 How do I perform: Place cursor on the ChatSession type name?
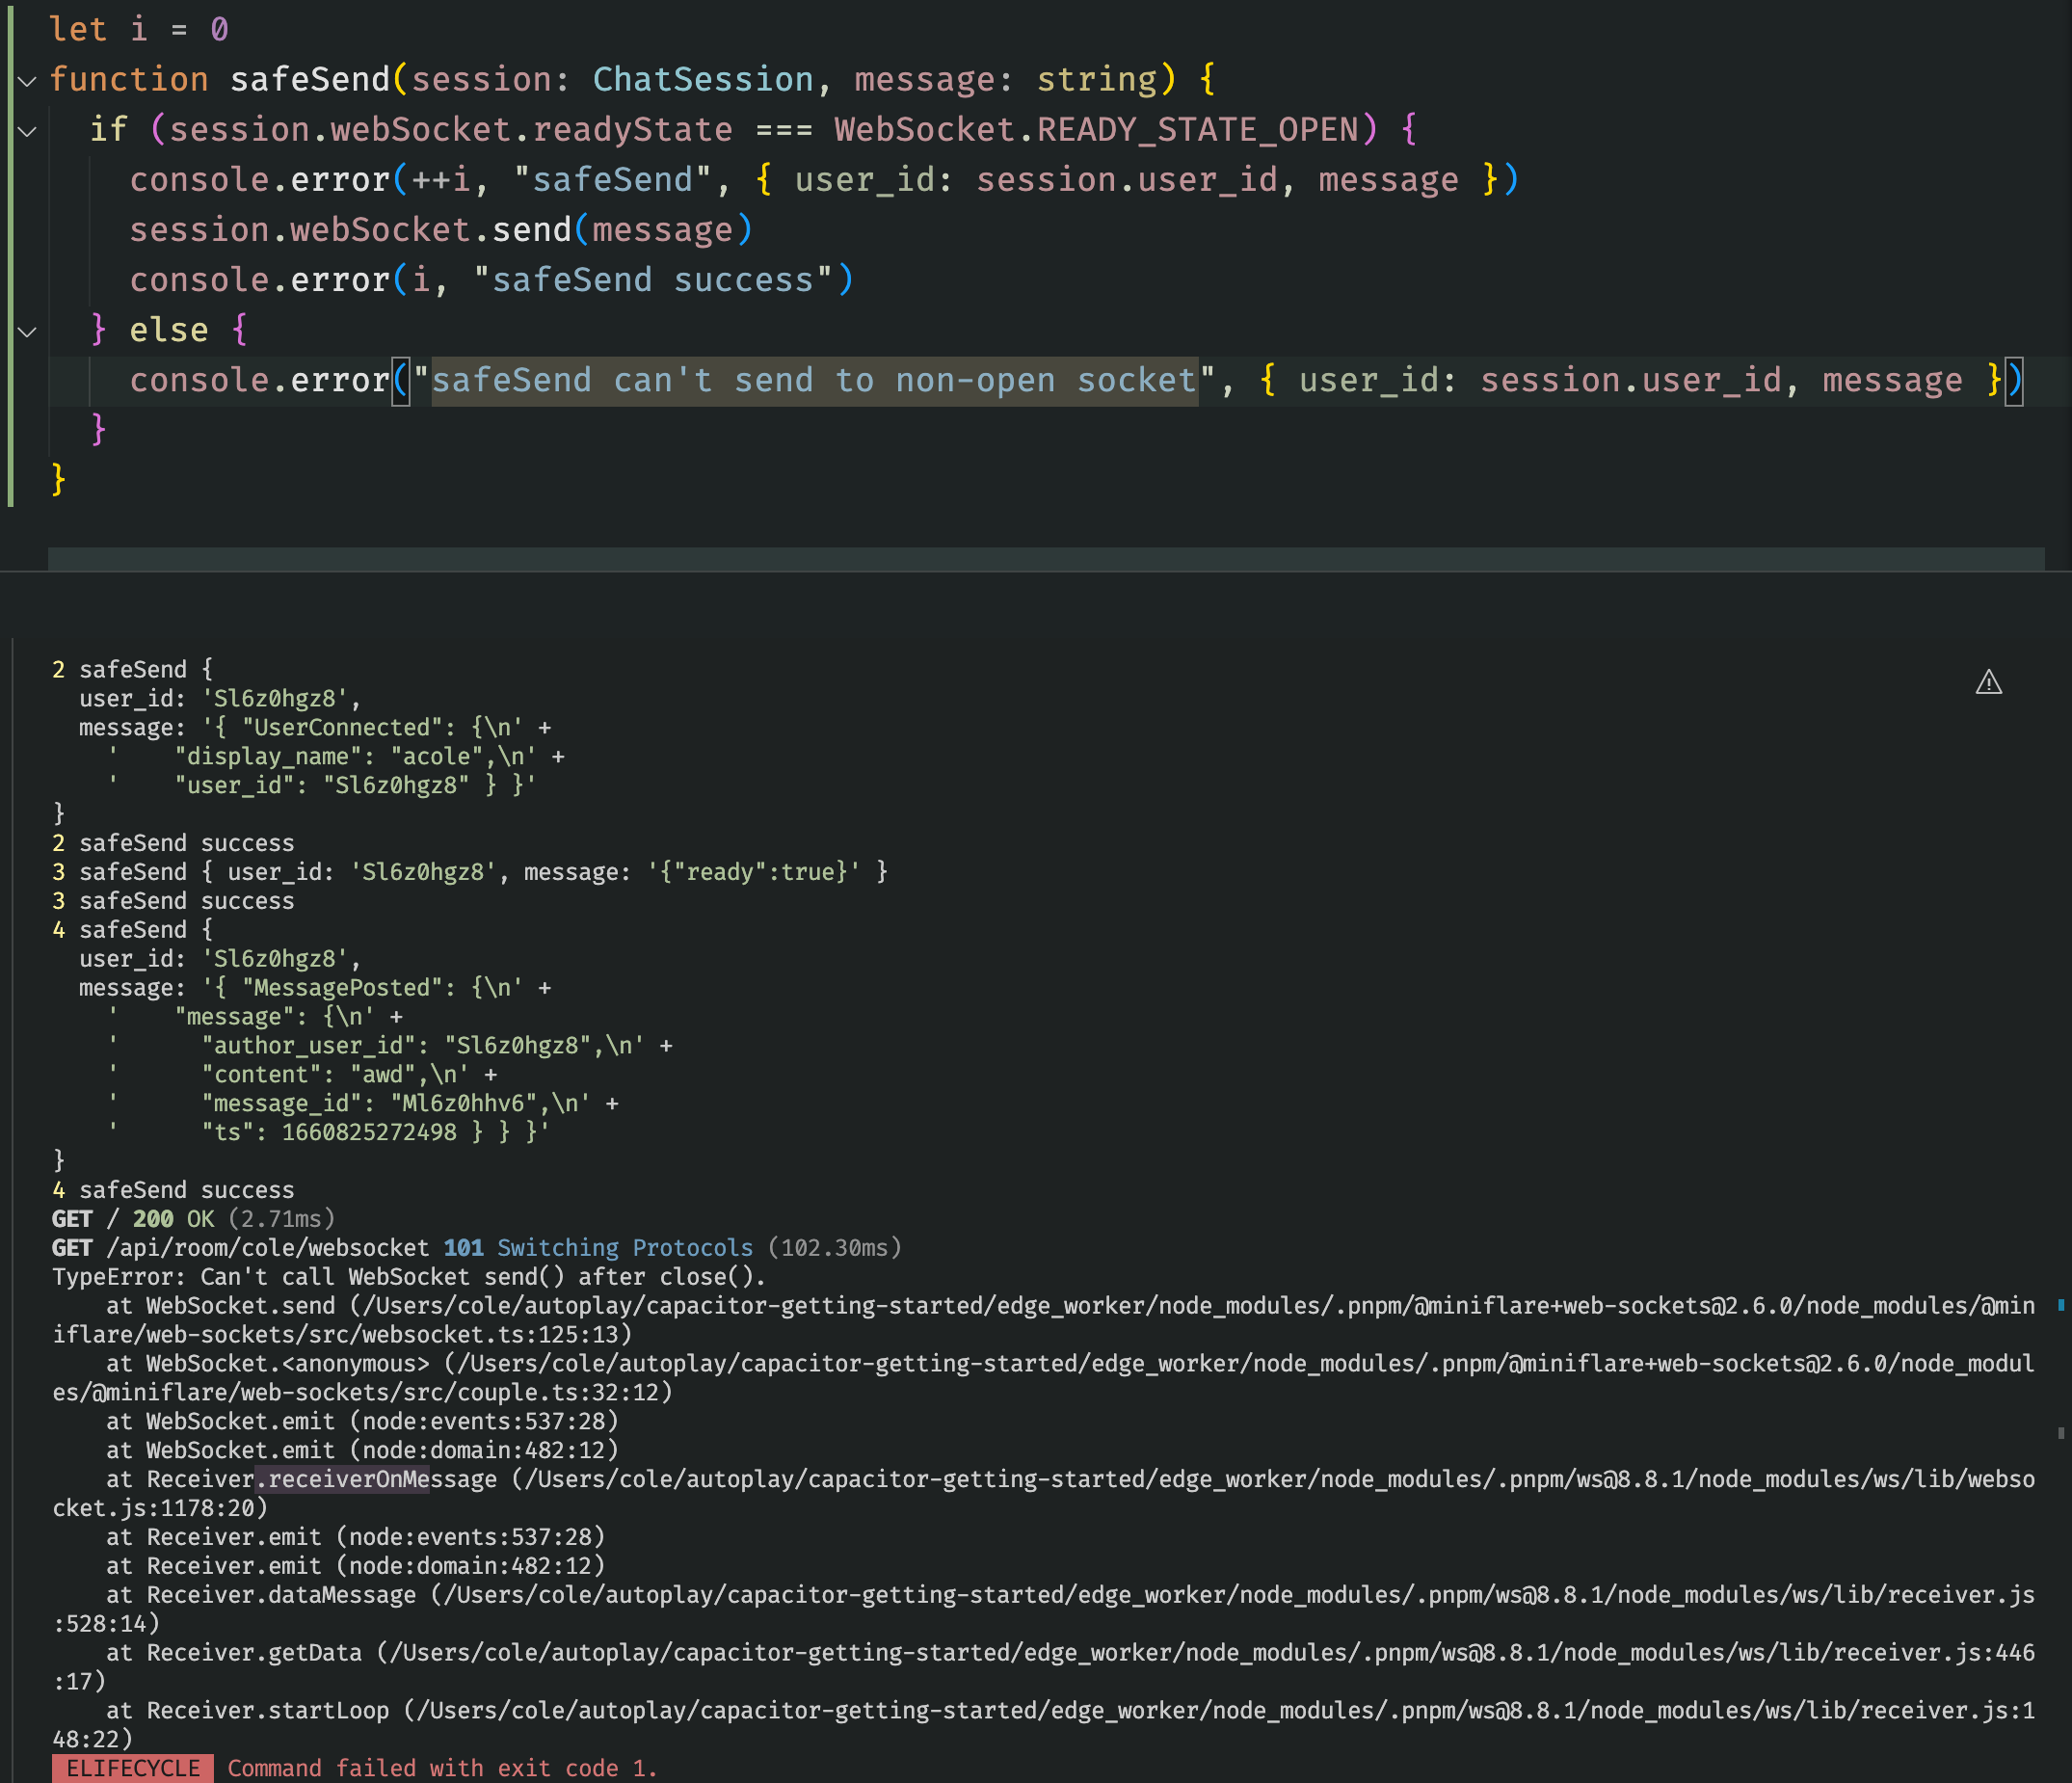click(x=703, y=80)
